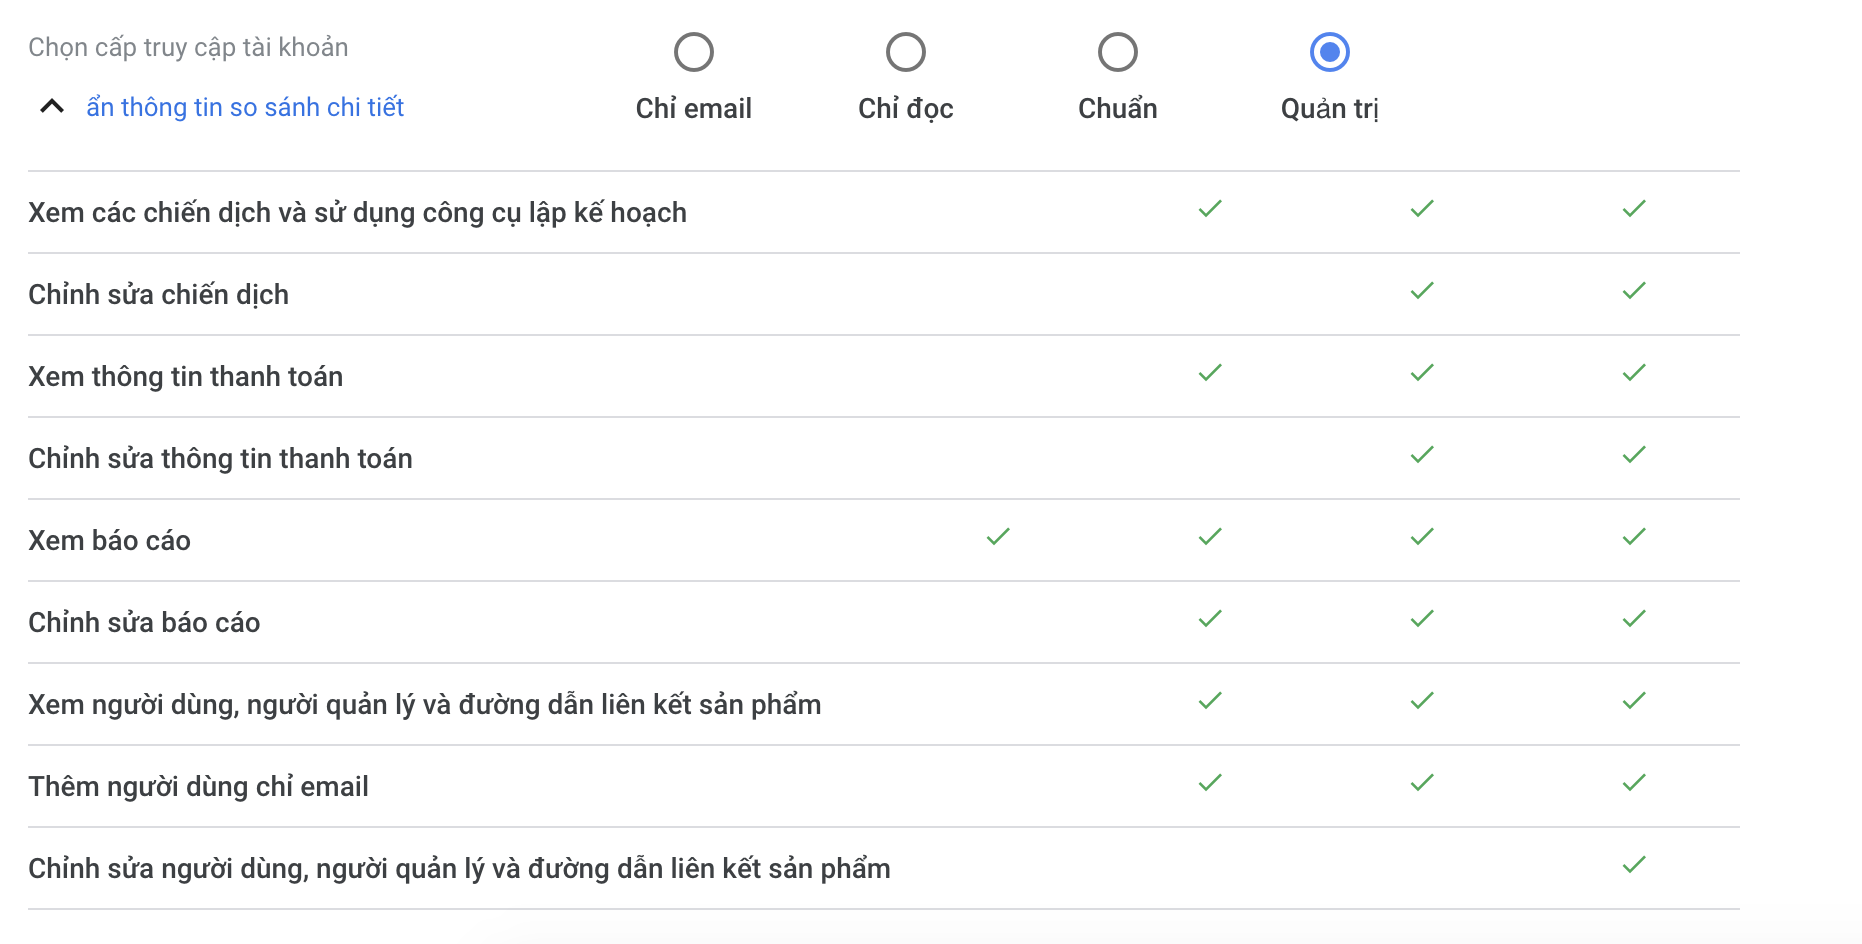Click the first checkmark in Xem báo cáo row
The width and height of the screenshot is (1862, 944).
(998, 536)
